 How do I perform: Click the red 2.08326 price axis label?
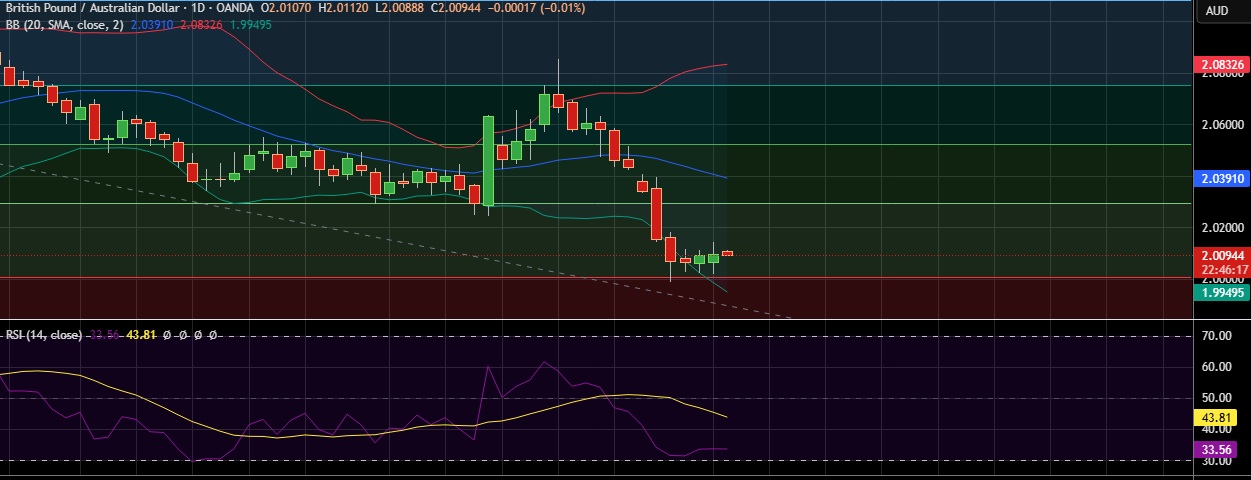pos(1223,66)
